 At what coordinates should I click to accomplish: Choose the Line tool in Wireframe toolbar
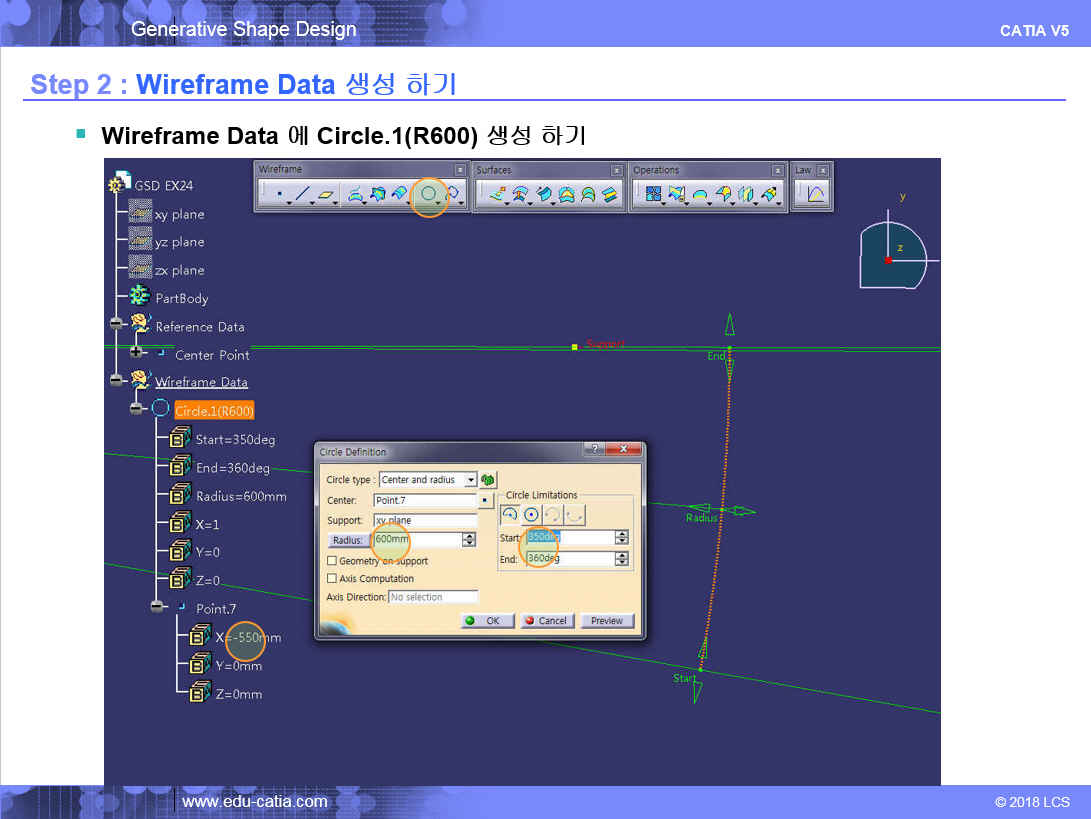point(302,195)
